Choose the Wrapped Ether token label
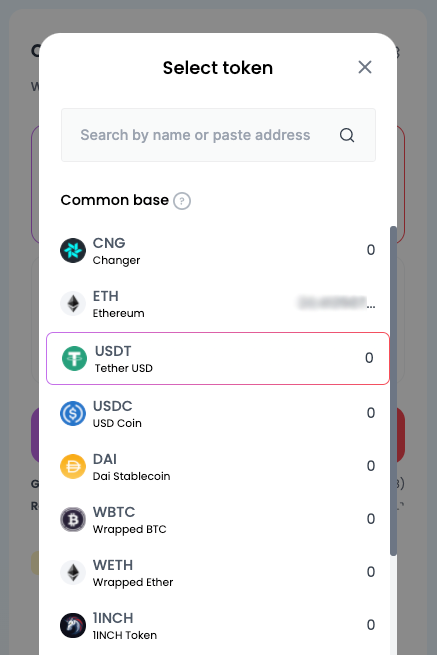 [x=133, y=582]
